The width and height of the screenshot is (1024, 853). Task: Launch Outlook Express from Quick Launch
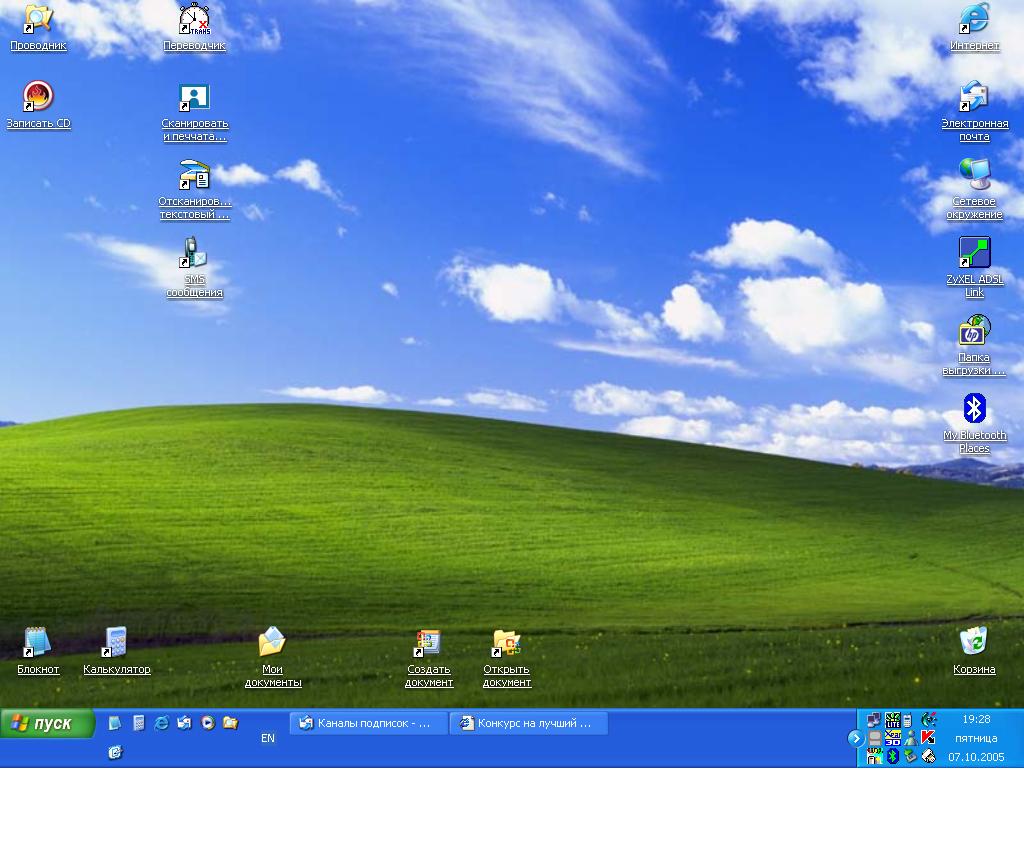tap(184, 723)
